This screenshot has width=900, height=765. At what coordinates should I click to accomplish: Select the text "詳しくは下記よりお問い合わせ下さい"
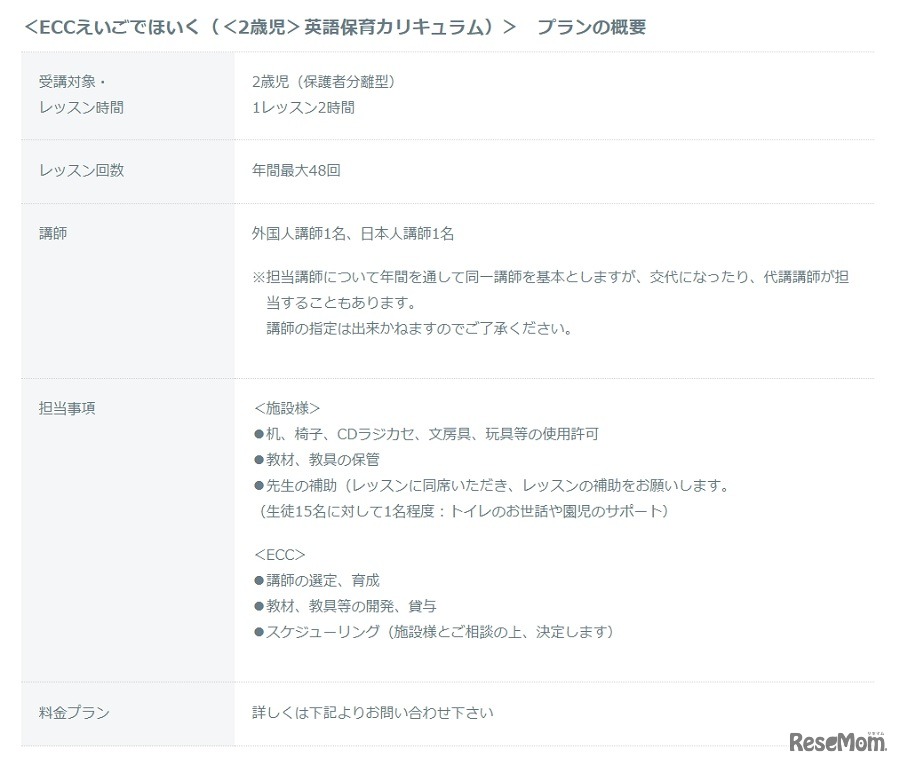pos(373,713)
